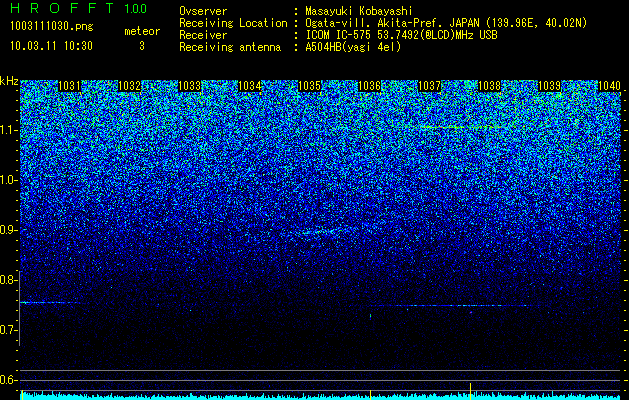Screen dimensions: 629x400
Task: Click the 1036 time marker
Action: click(x=369, y=86)
